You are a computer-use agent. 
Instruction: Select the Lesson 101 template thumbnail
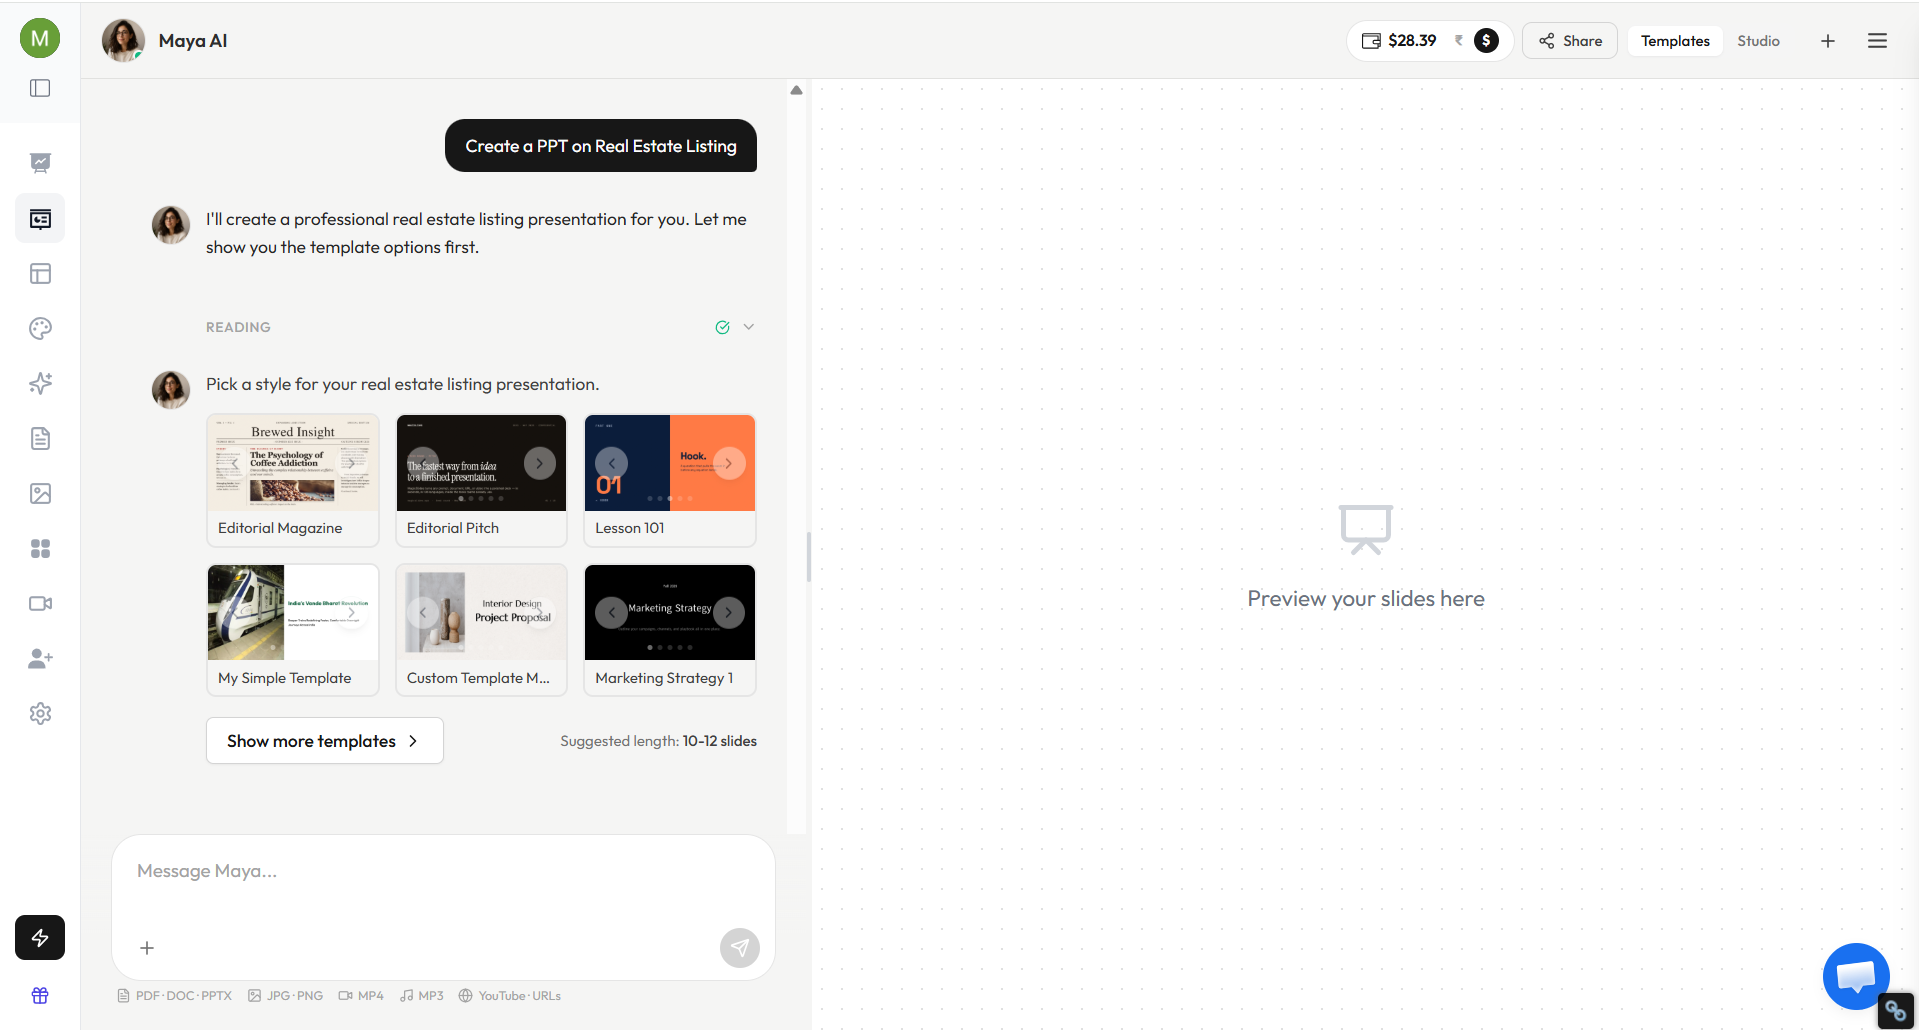(x=670, y=463)
